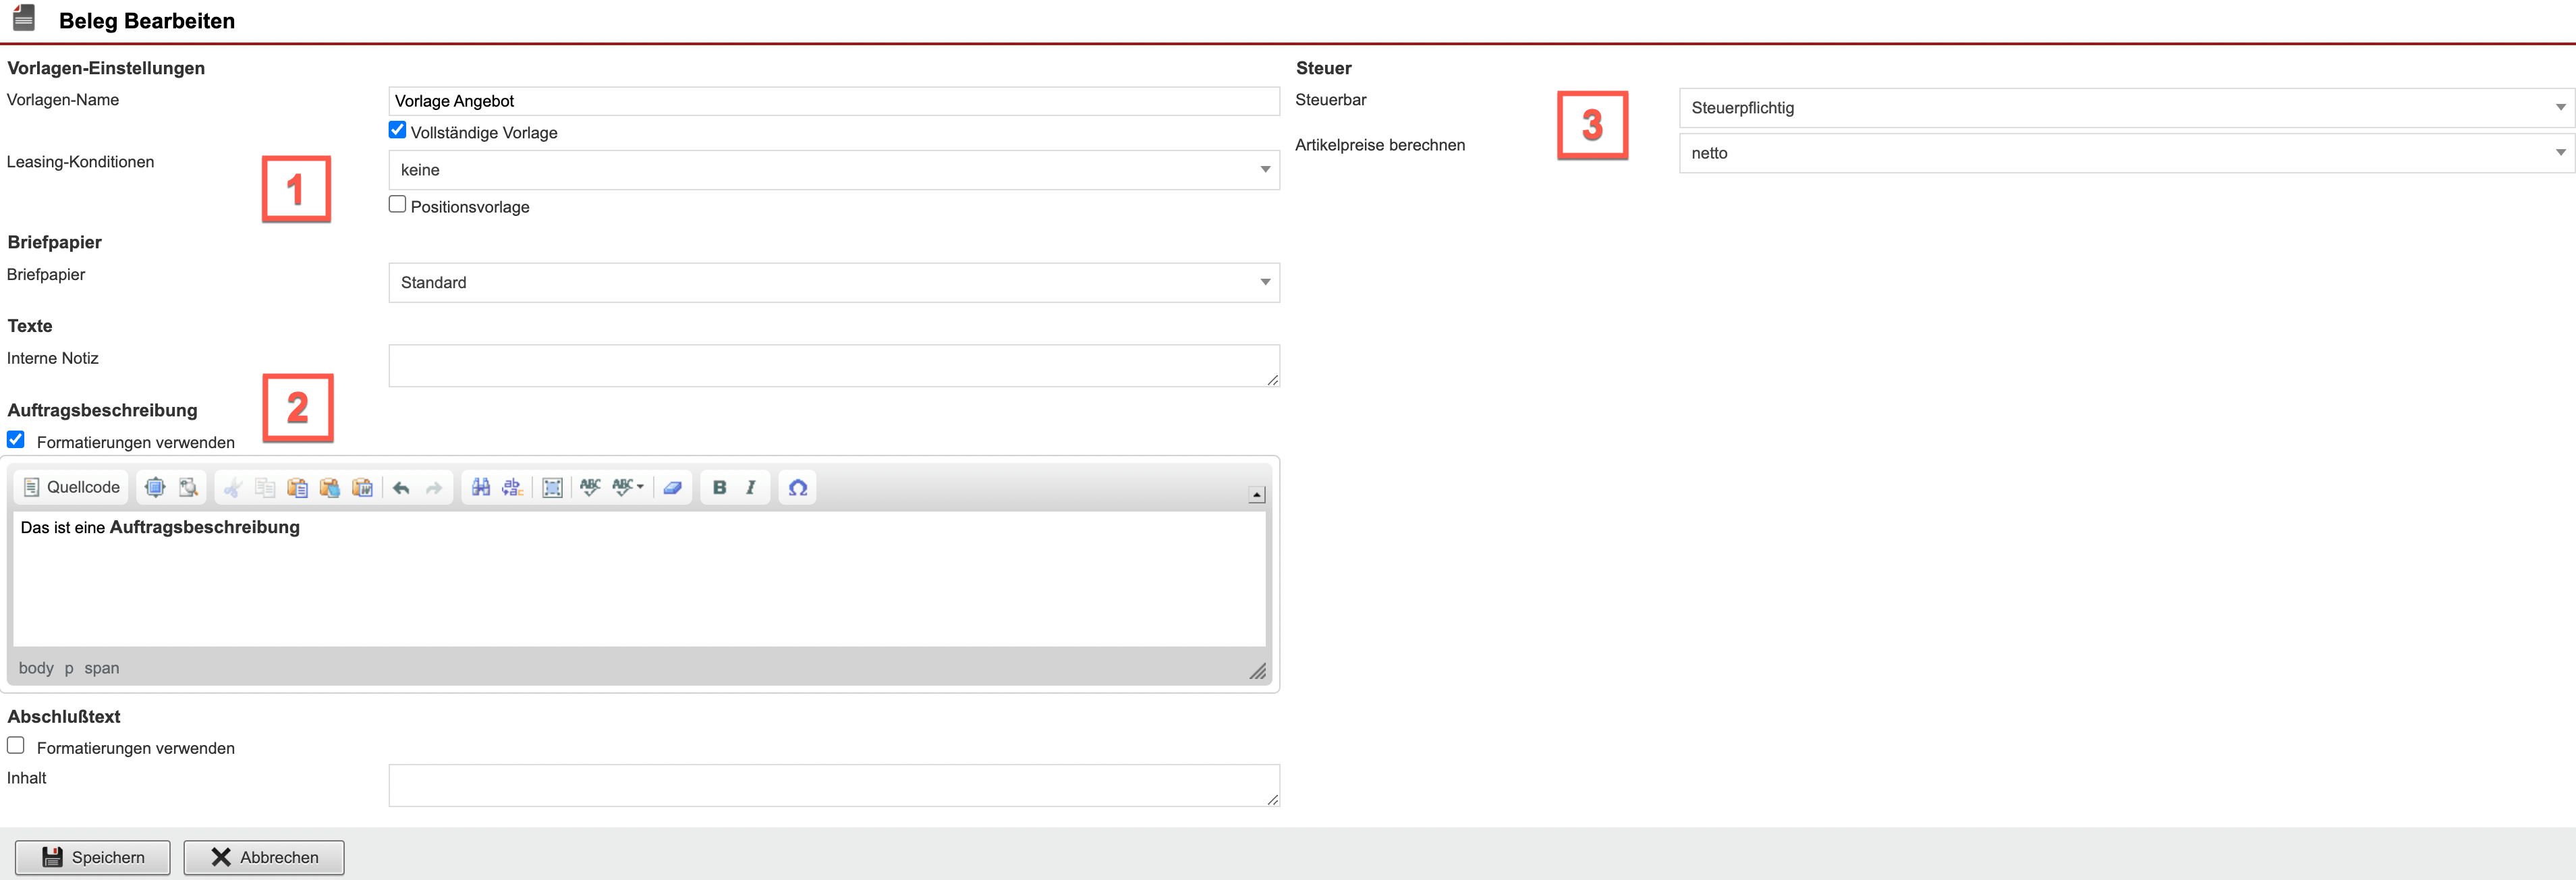2576x880 pixels.
Task: Open the Briefpapier Standard dropdown
Action: (x=833, y=282)
